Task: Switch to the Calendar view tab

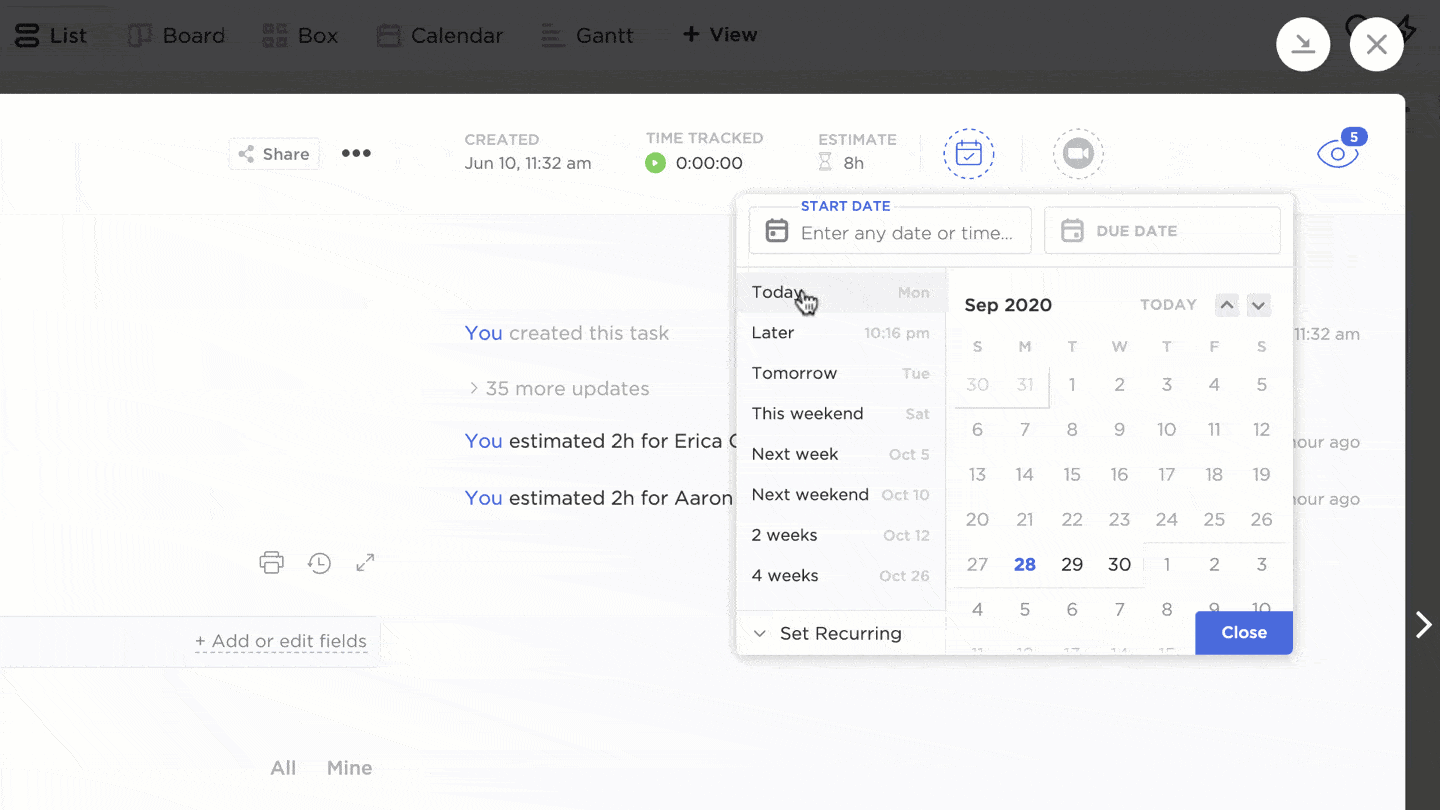Action: [439, 35]
